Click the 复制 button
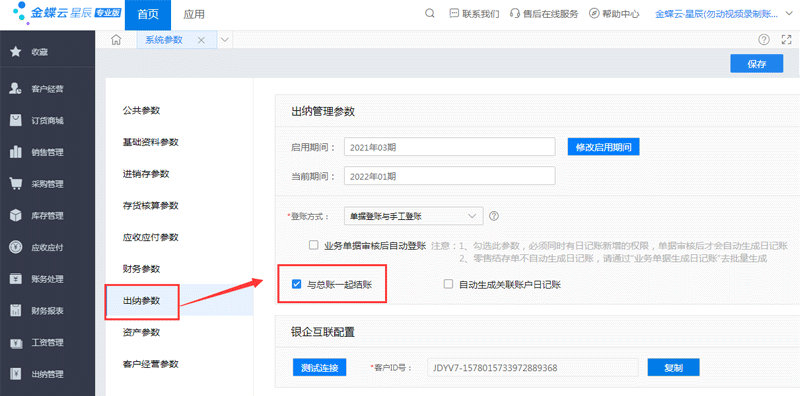The image size is (800, 396). tap(673, 367)
